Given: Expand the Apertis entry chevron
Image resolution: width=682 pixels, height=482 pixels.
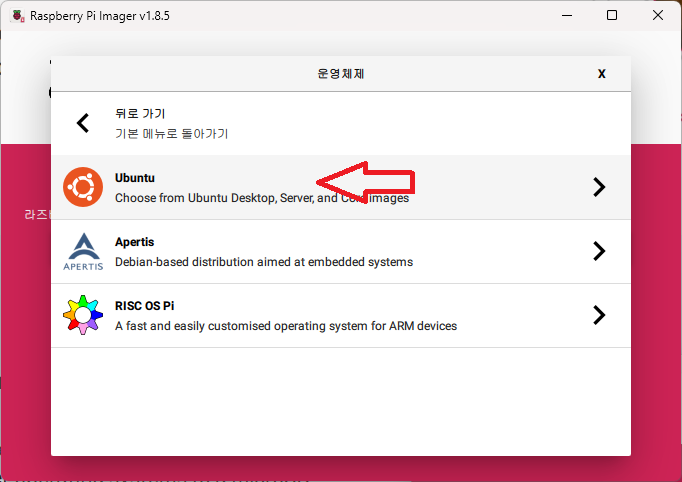Looking at the screenshot, I should pyautogui.click(x=599, y=251).
